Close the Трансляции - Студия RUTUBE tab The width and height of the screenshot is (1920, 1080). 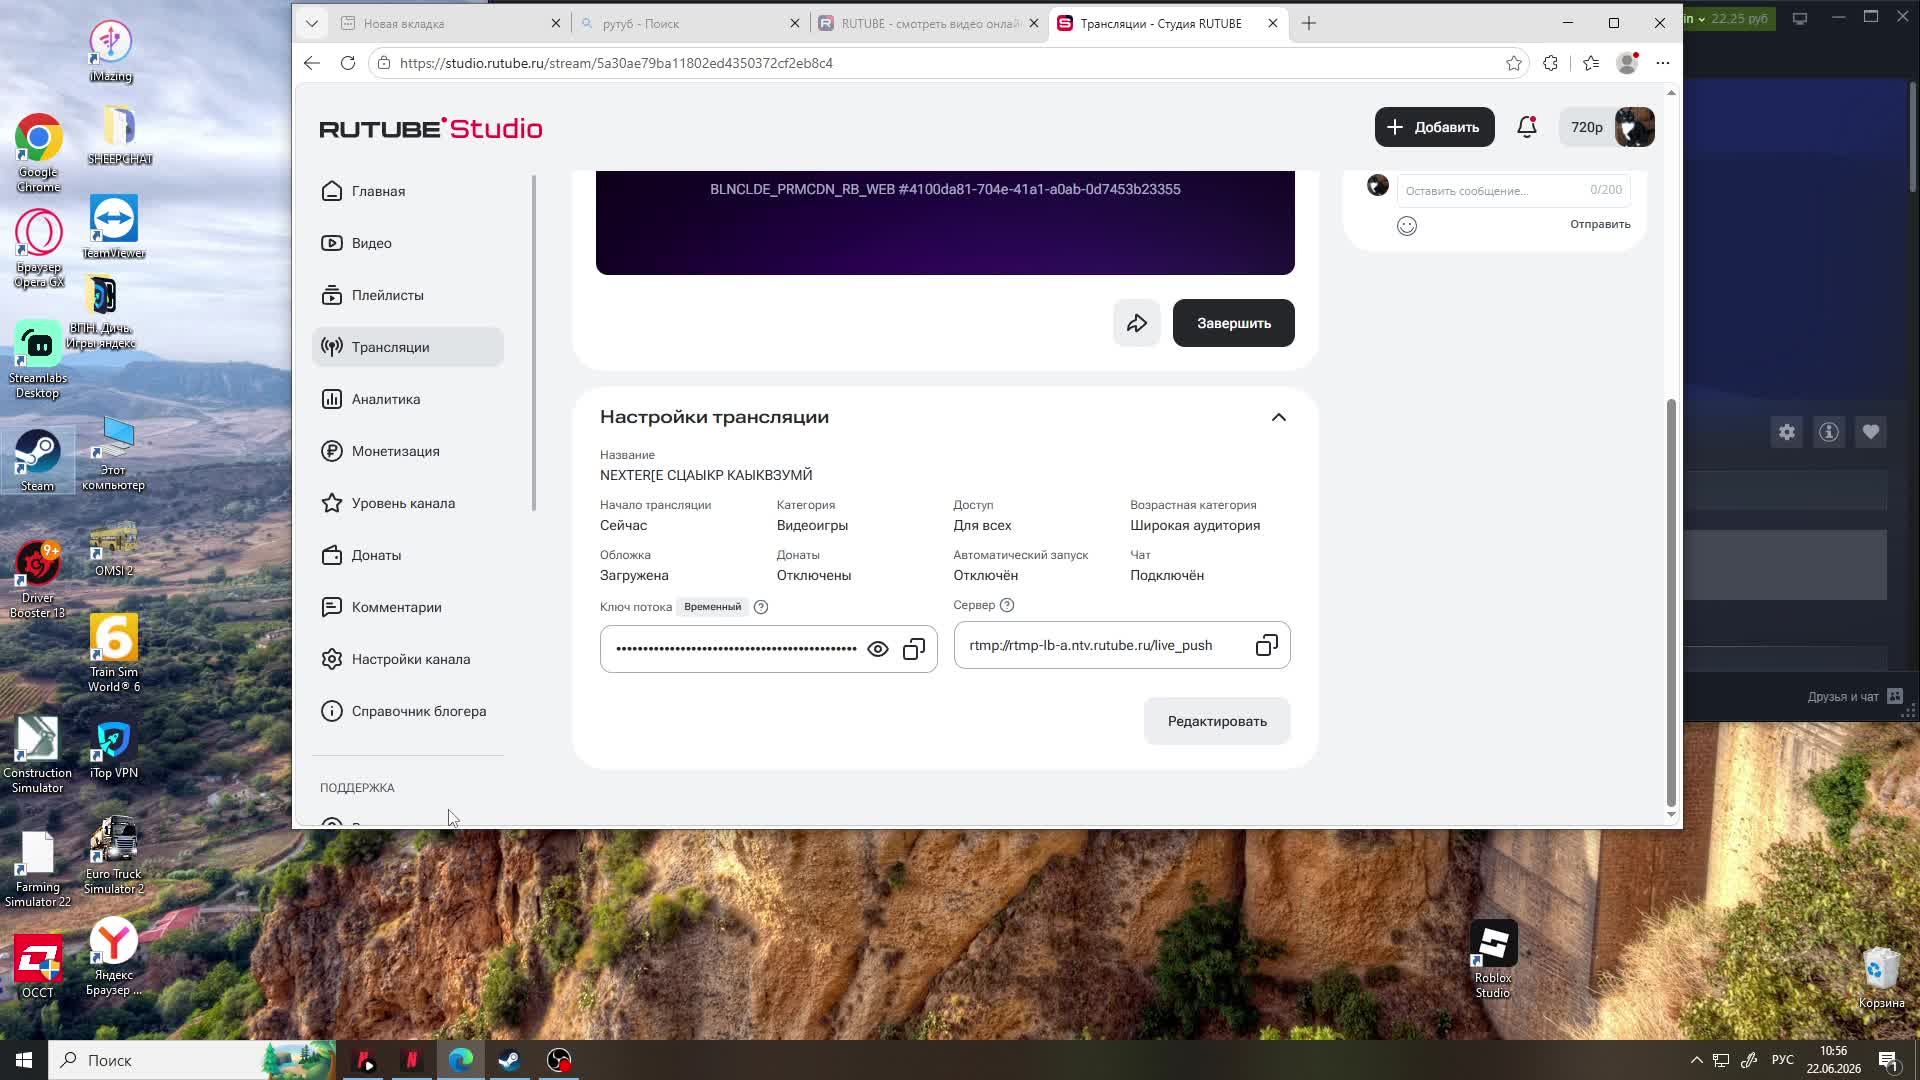(x=1273, y=23)
